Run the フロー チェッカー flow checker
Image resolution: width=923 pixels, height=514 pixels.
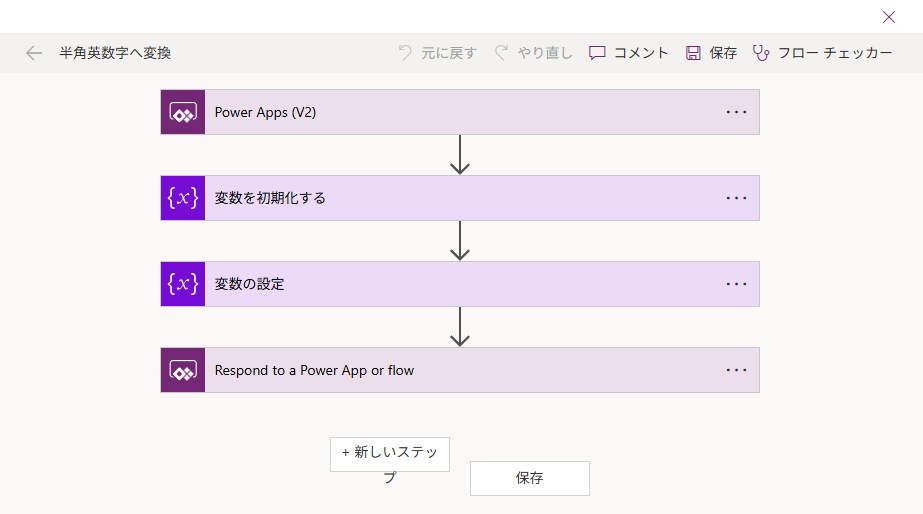pos(822,53)
